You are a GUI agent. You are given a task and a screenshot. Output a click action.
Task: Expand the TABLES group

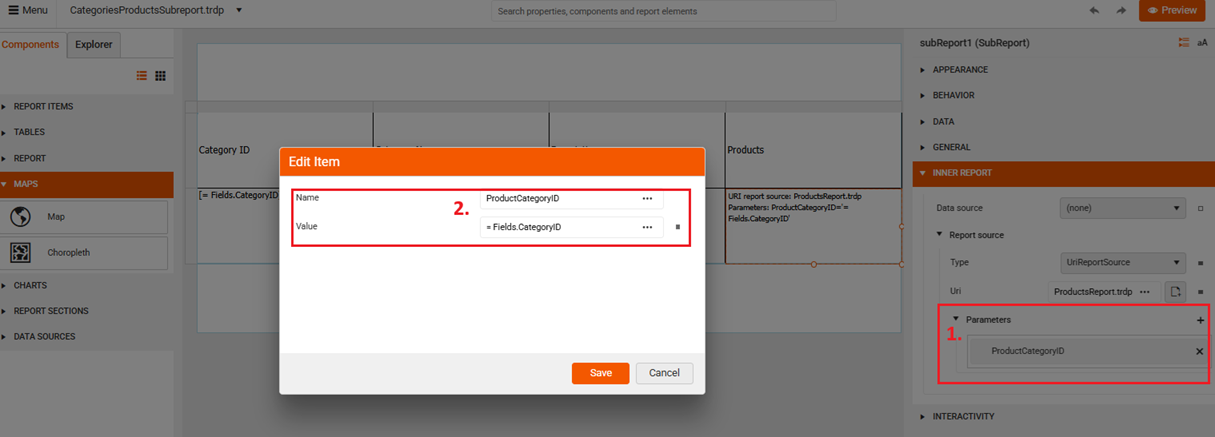coord(86,132)
